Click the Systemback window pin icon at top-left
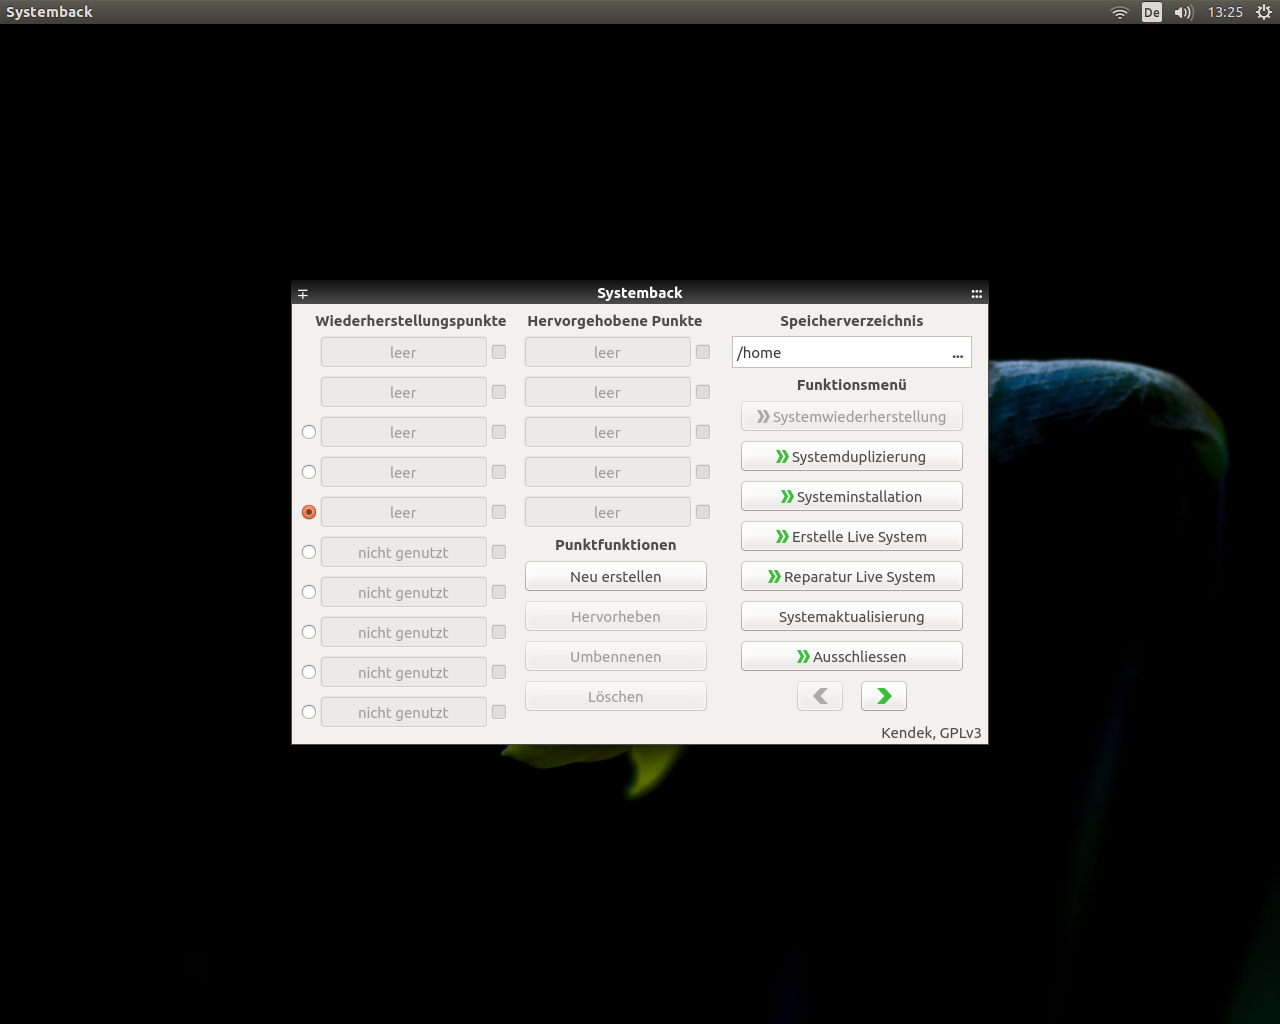The image size is (1280, 1024). click(303, 293)
